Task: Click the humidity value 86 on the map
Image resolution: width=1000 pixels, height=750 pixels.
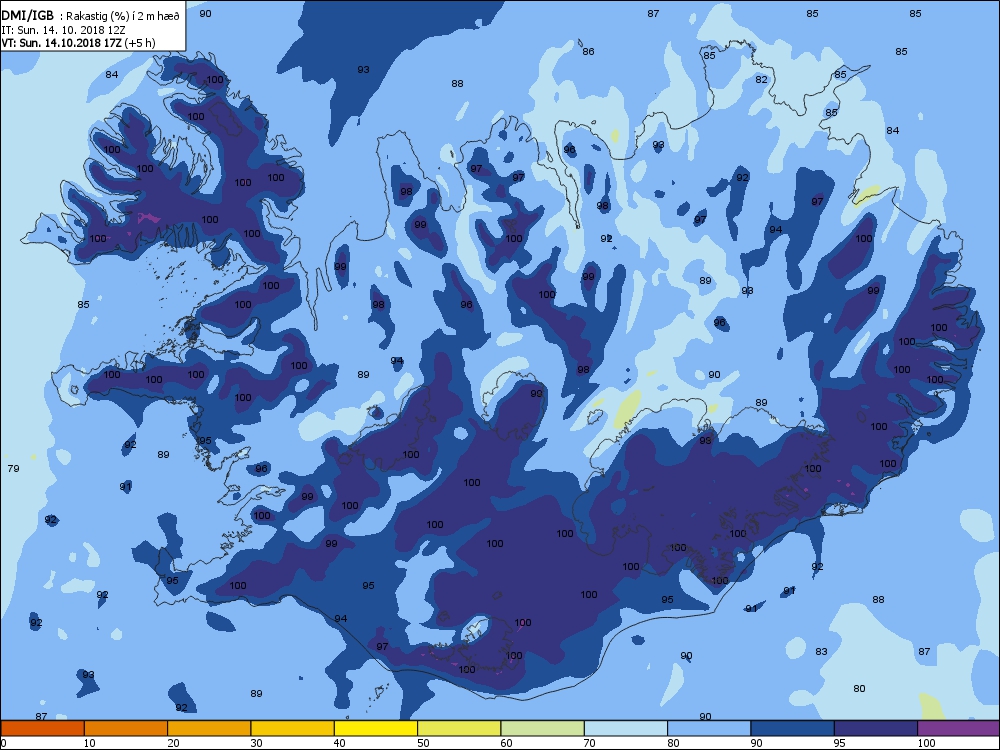Action: coord(588,51)
